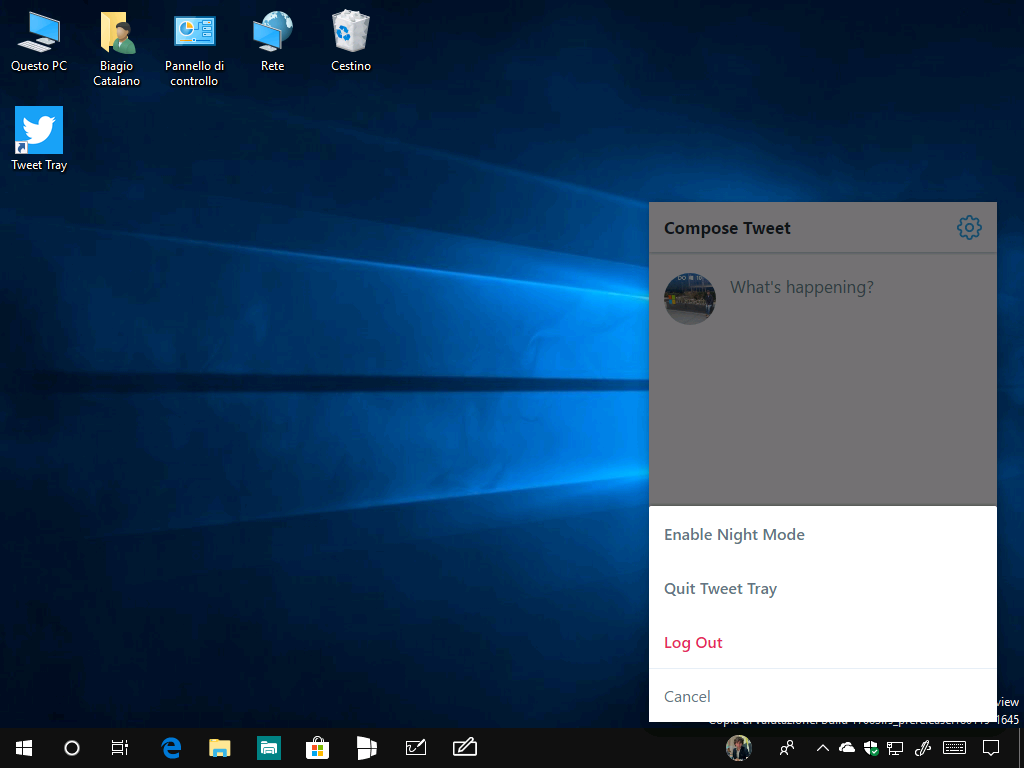The width and height of the screenshot is (1024, 768).
Task: Open OneDrive cloud tray icon
Action: 847,747
